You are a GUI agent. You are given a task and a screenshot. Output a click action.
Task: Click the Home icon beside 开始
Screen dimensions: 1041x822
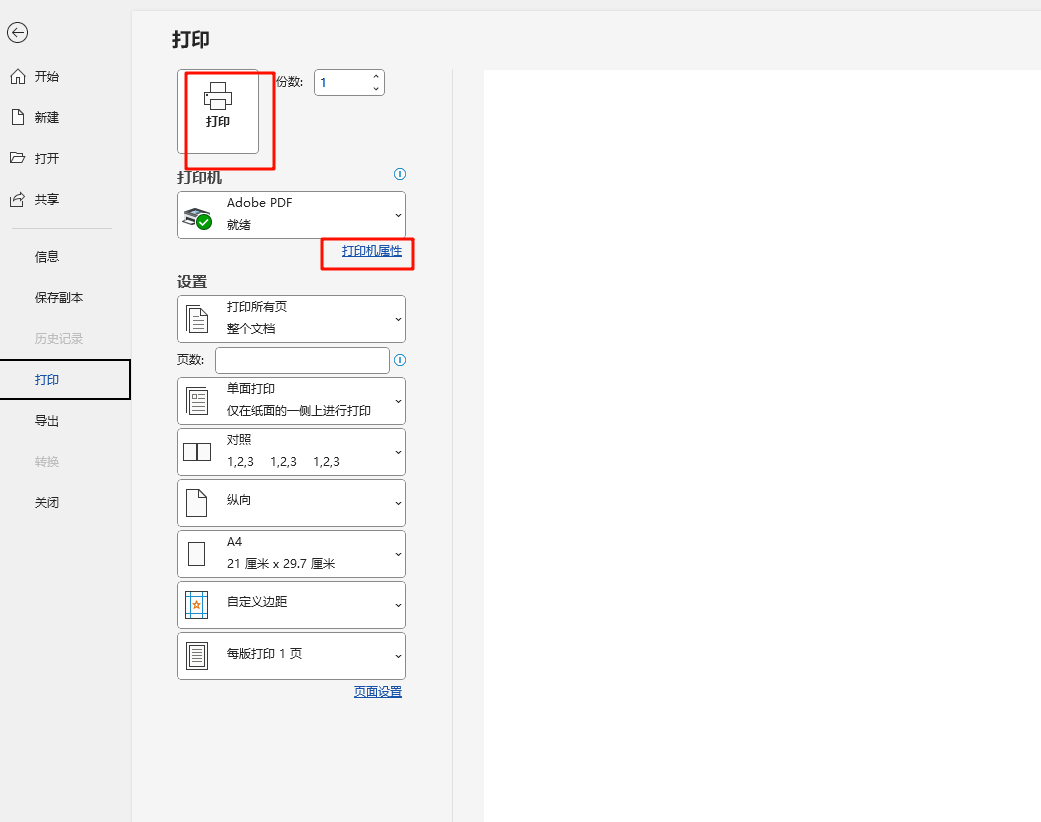point(18,76)
